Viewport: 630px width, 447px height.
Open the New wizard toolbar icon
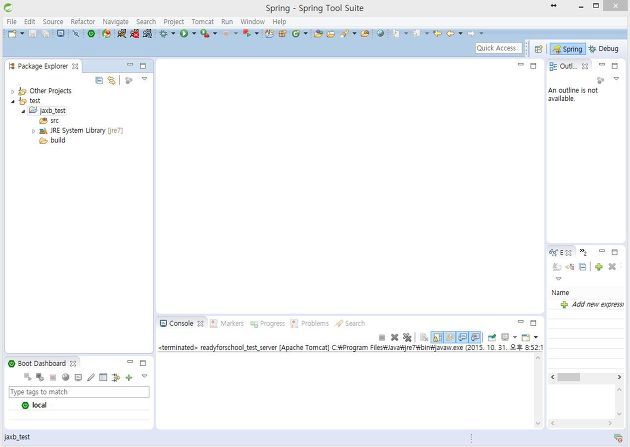tap(12, 34)
